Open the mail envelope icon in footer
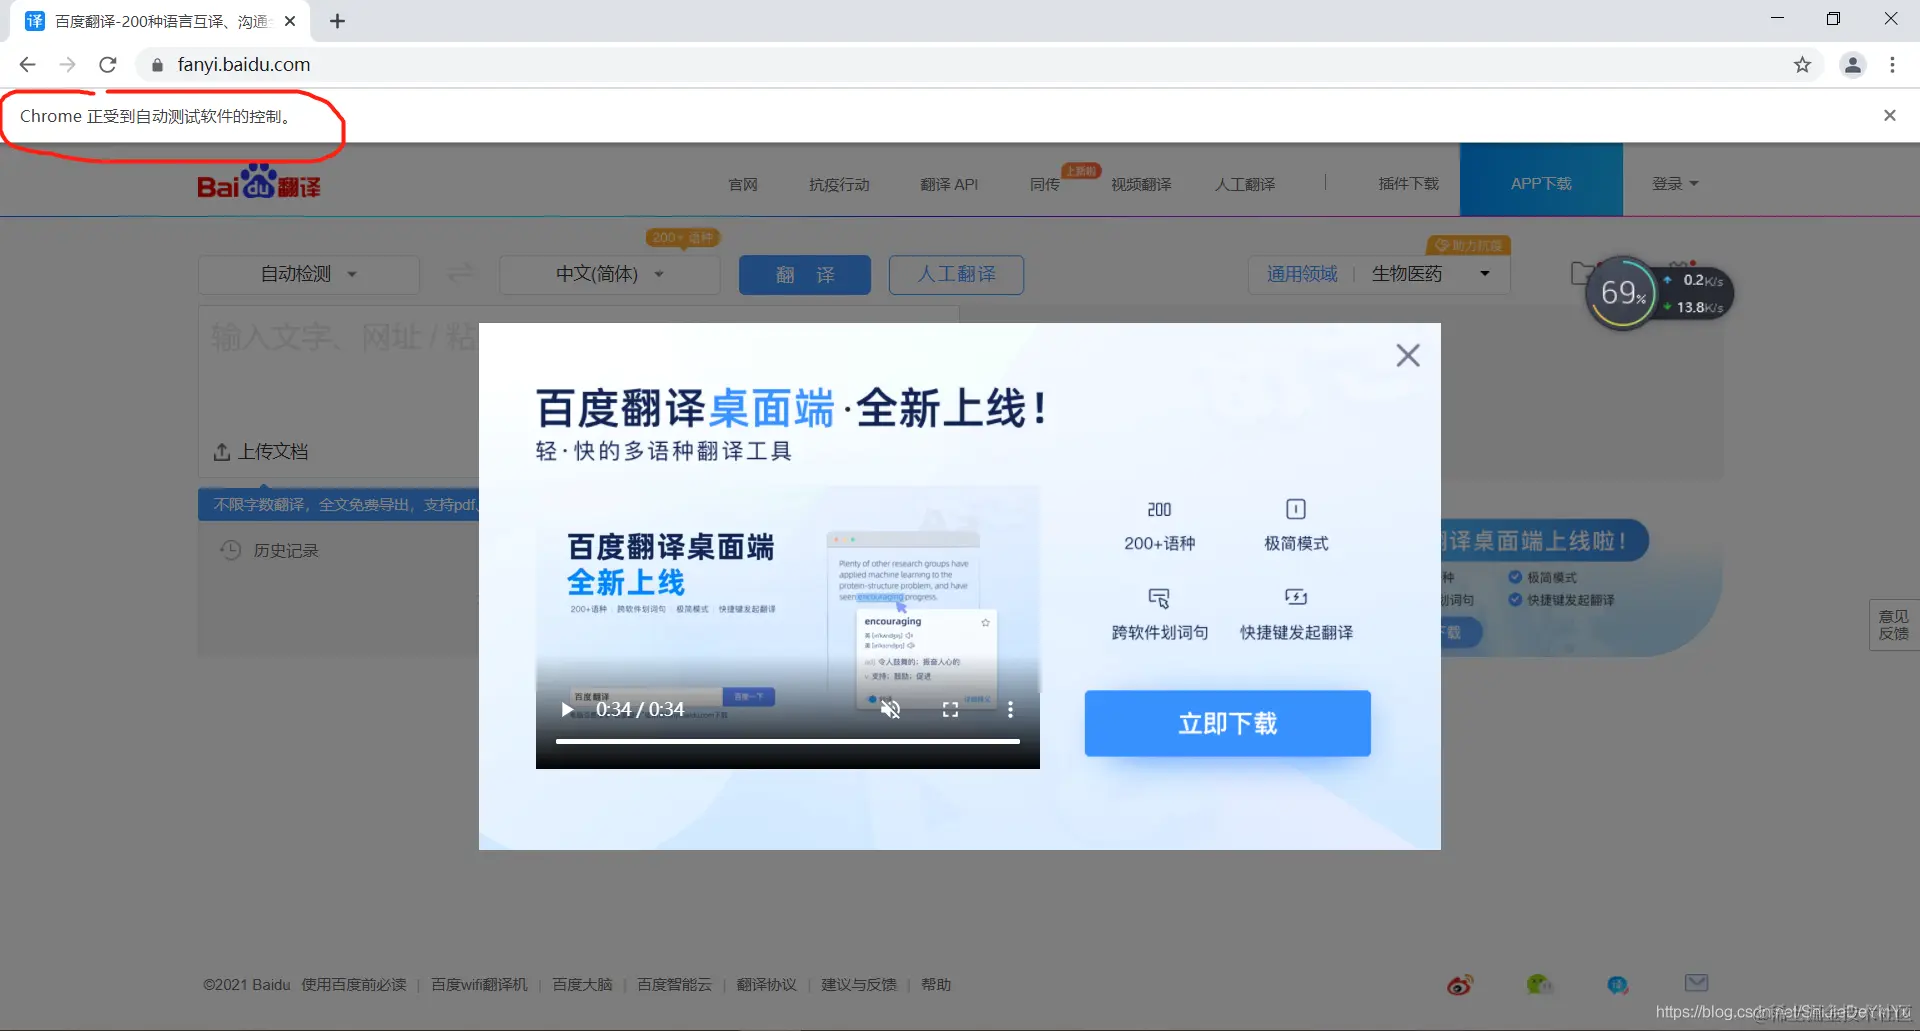The height and width of the screenshot is (1031, 1920). click(1696, 984)
